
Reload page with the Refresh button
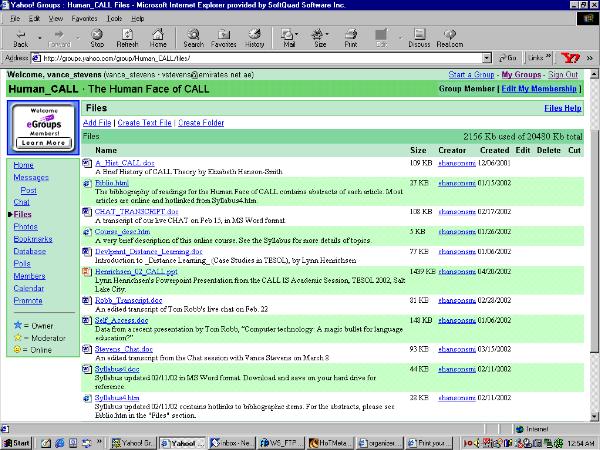(x=127, y=38)
